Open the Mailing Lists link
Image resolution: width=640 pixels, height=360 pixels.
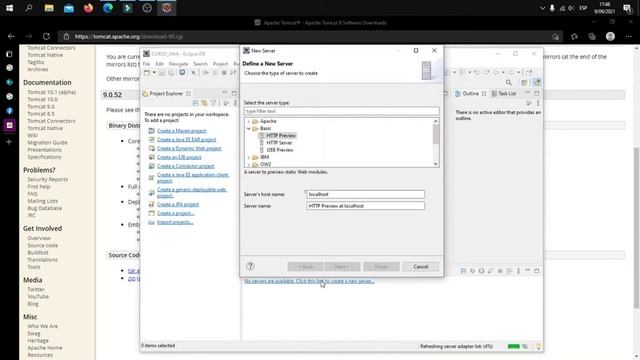point(42,201)
